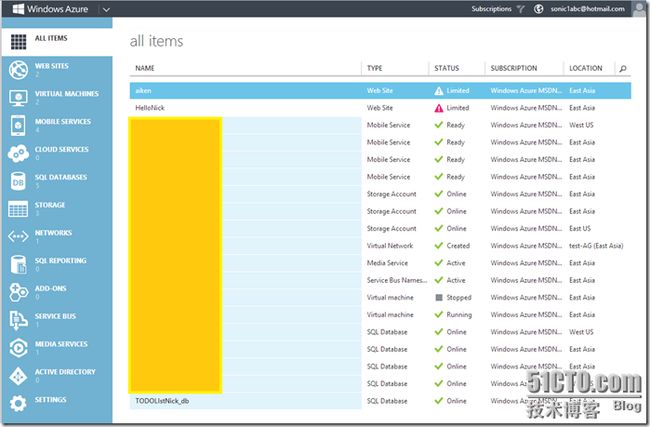Screen dimensions: 650x427
Task: Click Limited status on HelloNick row
Action: (x=458, y=108)
